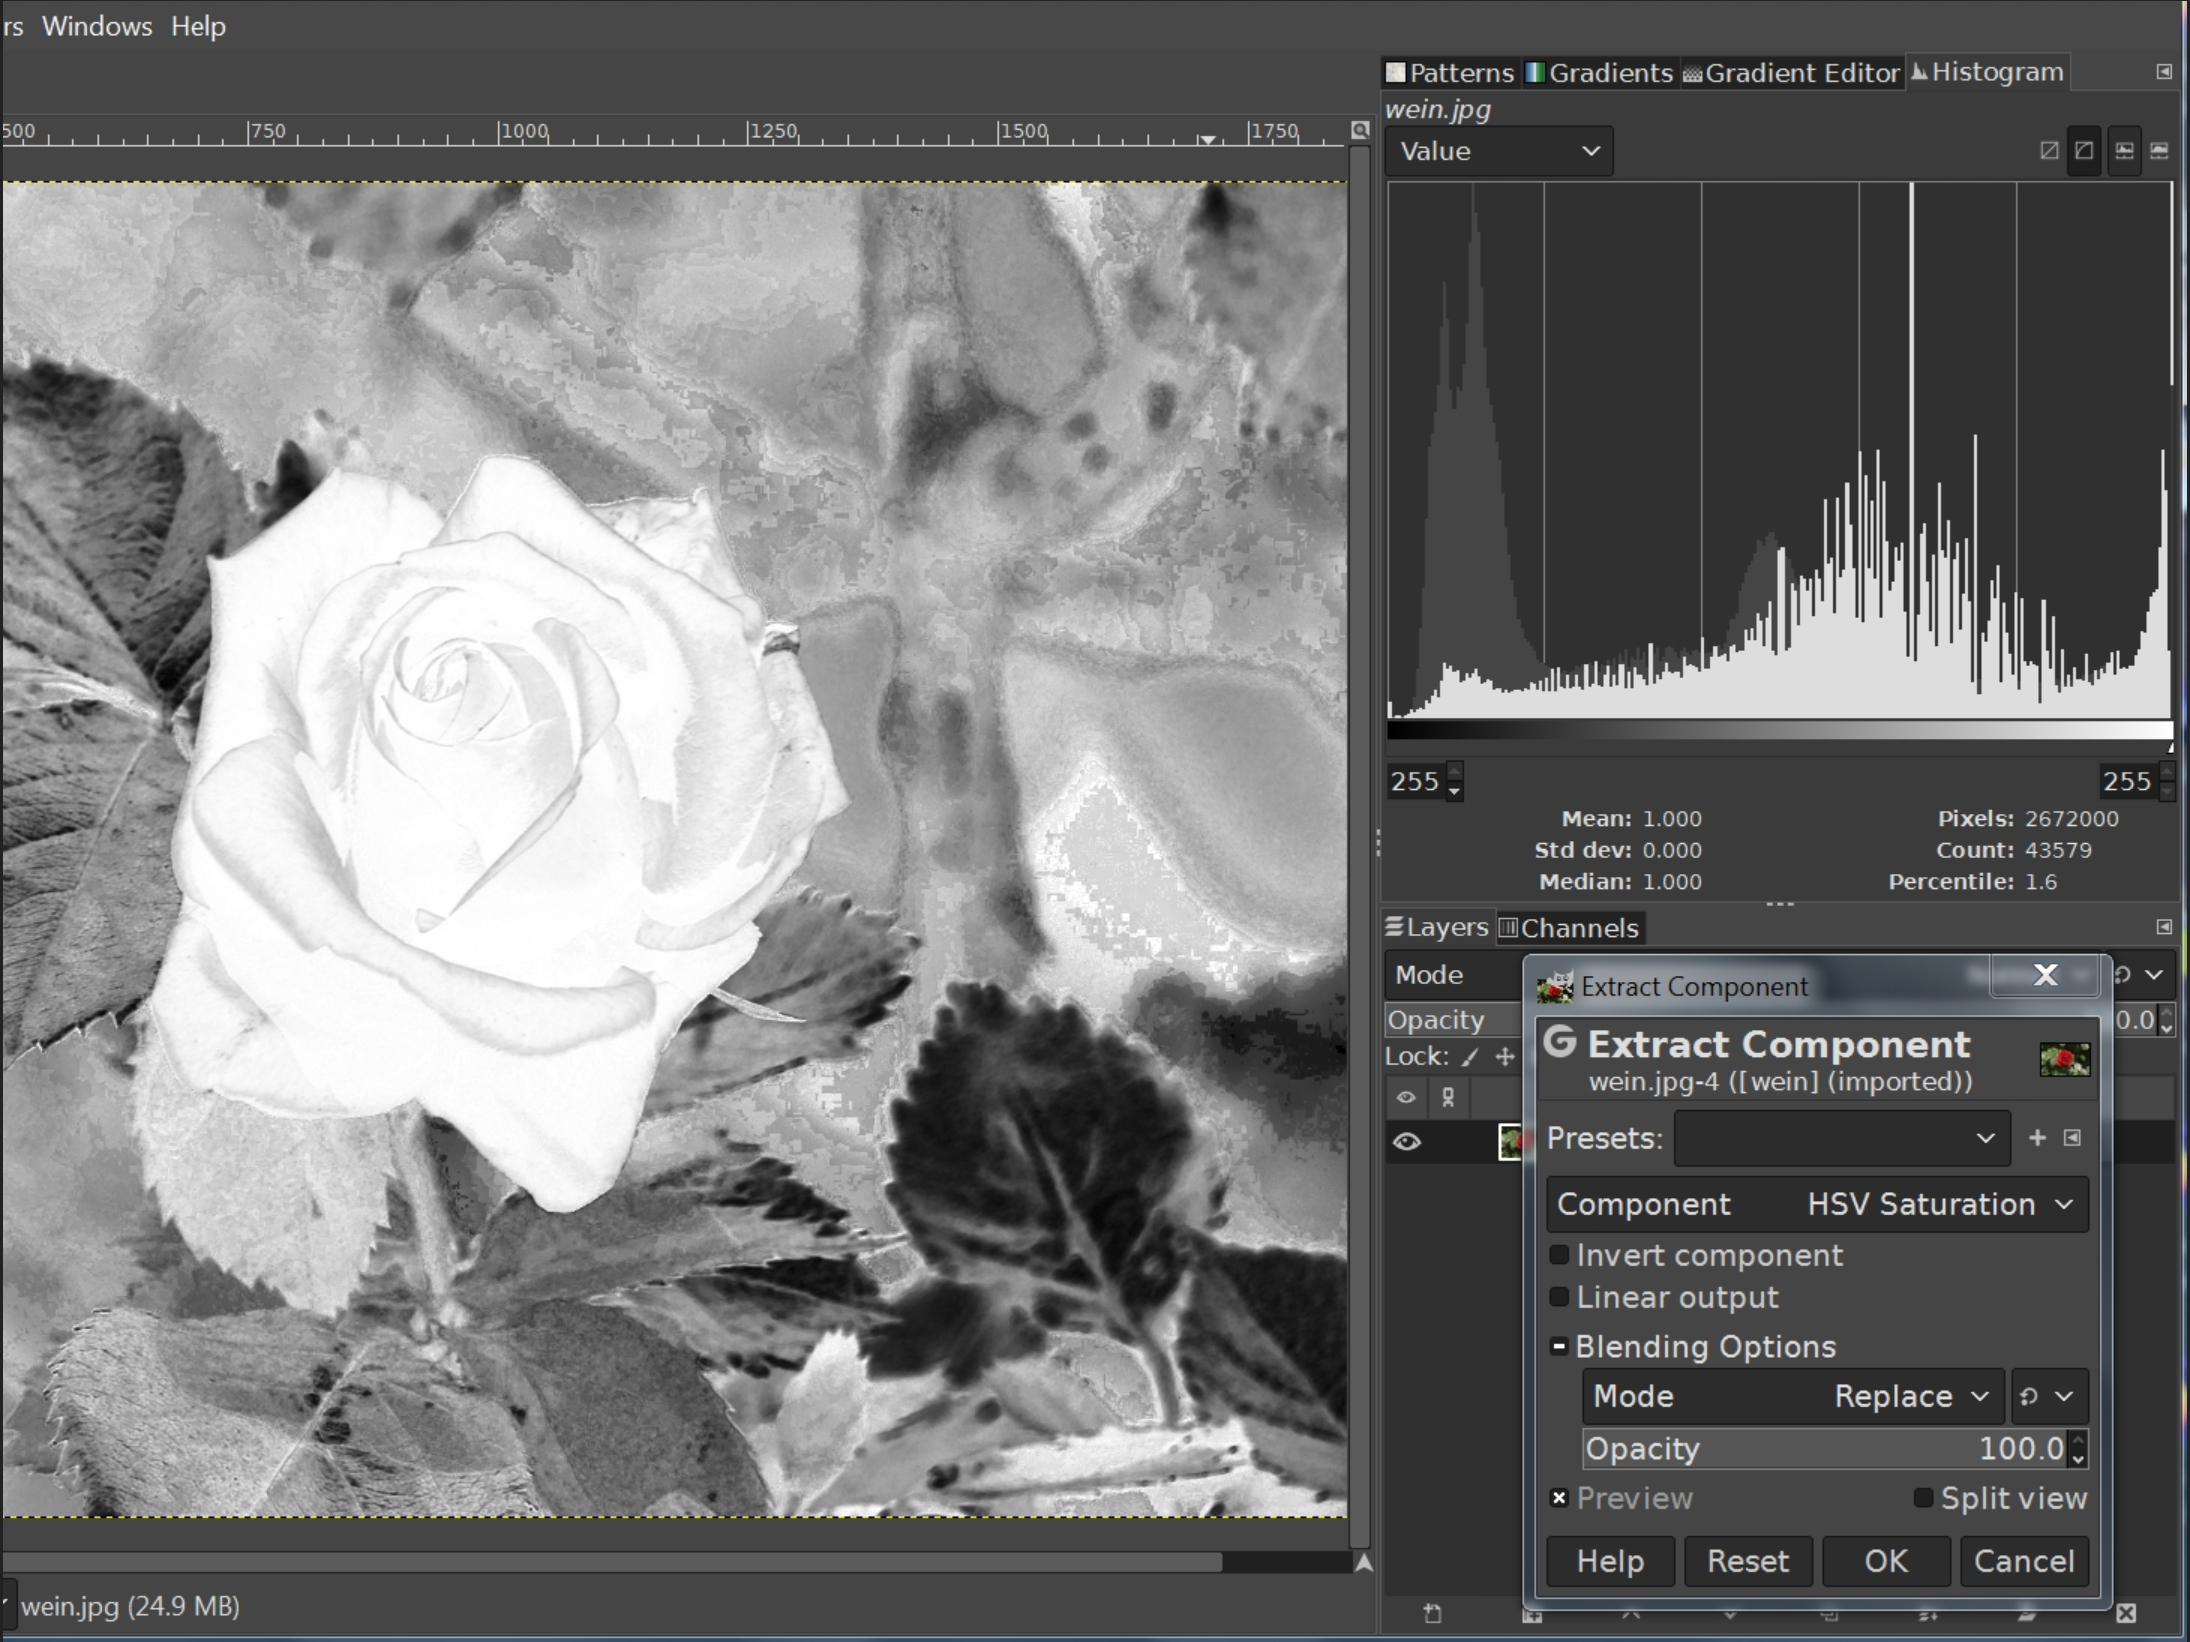Open the Component HSV Saturation dropdown
Image resolution: width=2190 pixels, height=1642 pixels.
(1816, 1204)
